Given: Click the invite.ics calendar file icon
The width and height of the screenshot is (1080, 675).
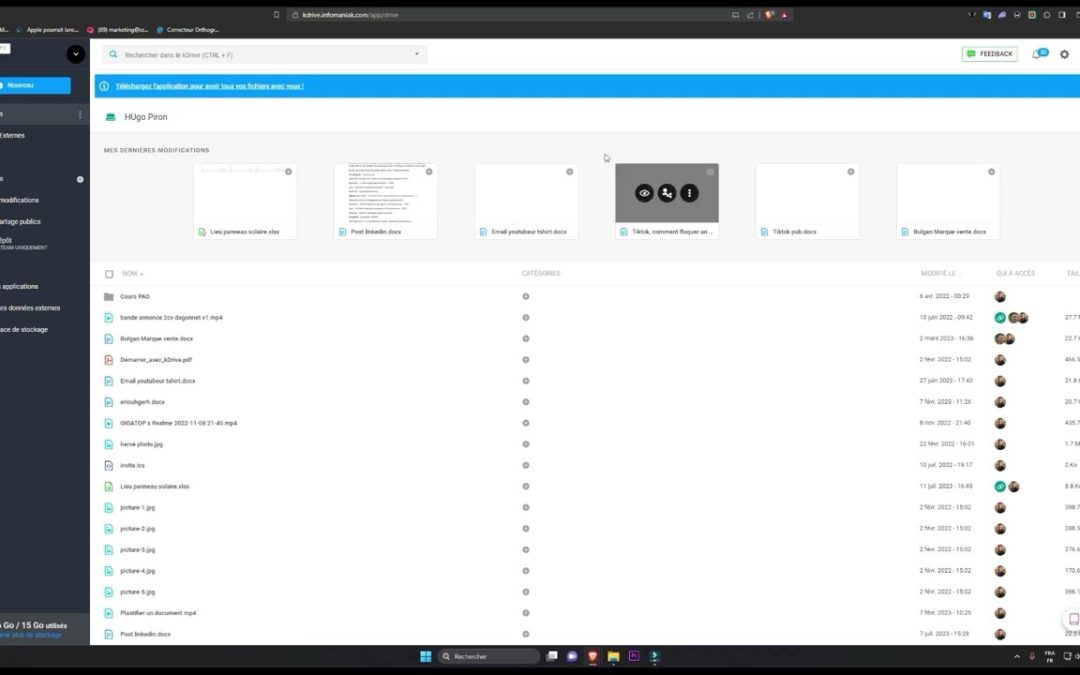Looking at the screenshot, I should point(108,466).
